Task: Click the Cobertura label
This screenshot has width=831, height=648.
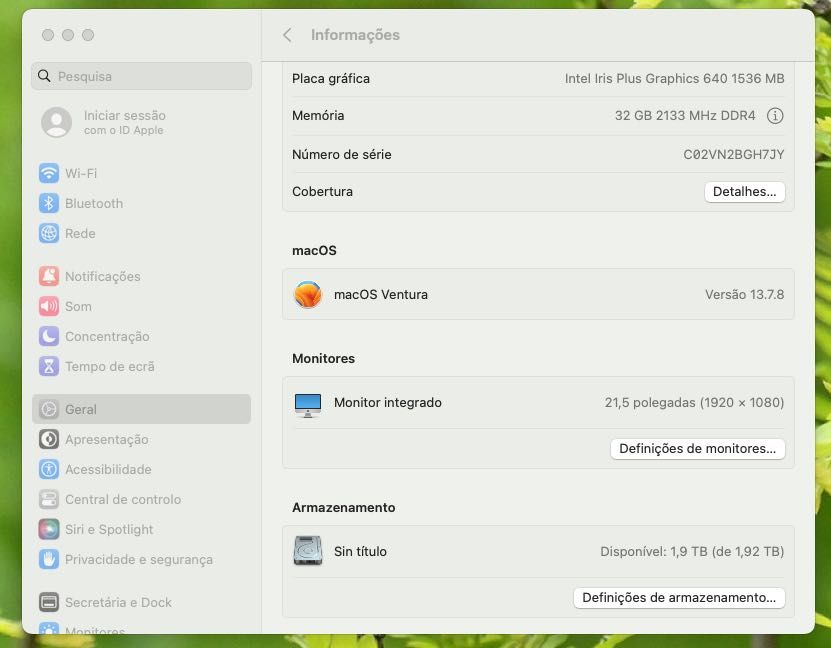Action: pos(322,192)
